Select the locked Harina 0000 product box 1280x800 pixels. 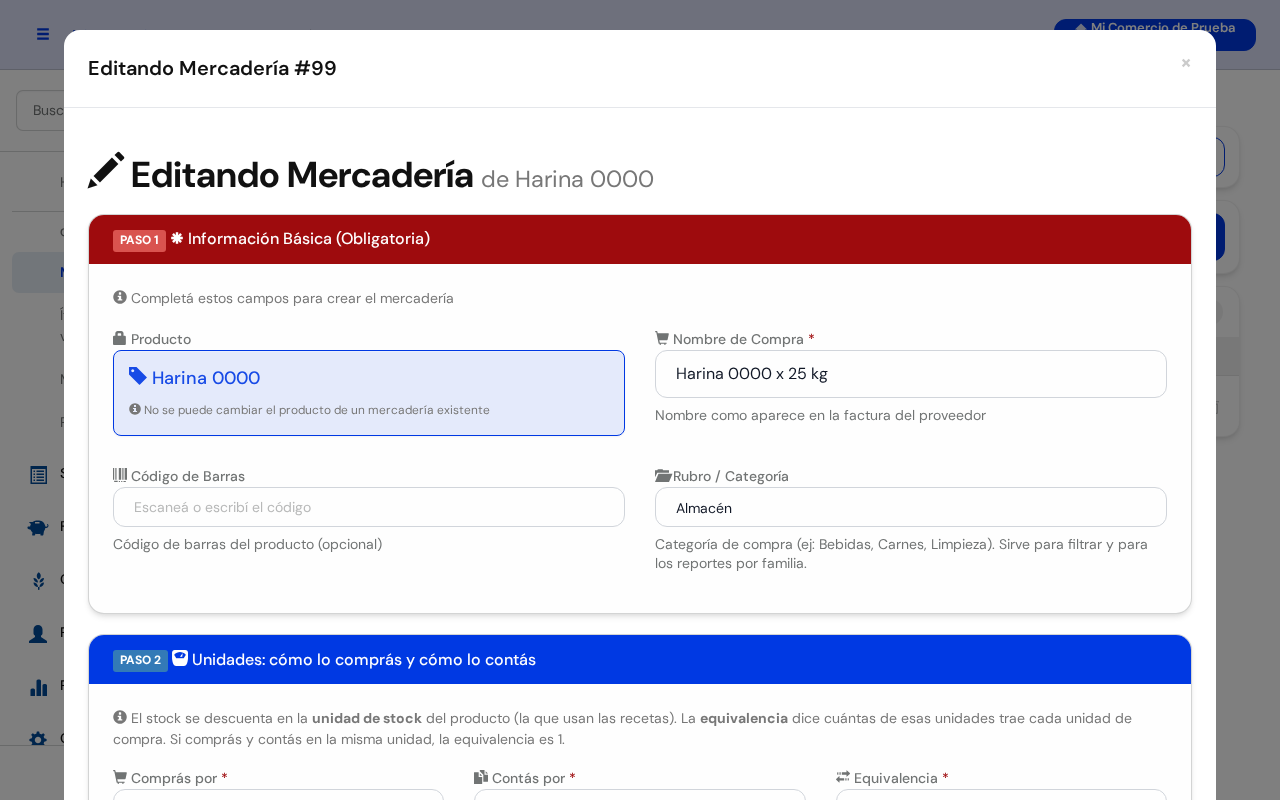point(369,393)
